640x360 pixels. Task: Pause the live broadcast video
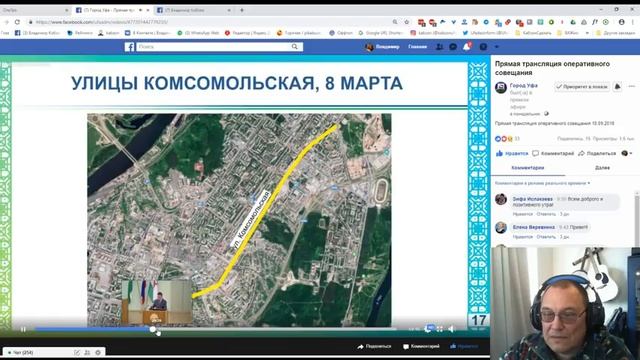[x=23, y=329]
